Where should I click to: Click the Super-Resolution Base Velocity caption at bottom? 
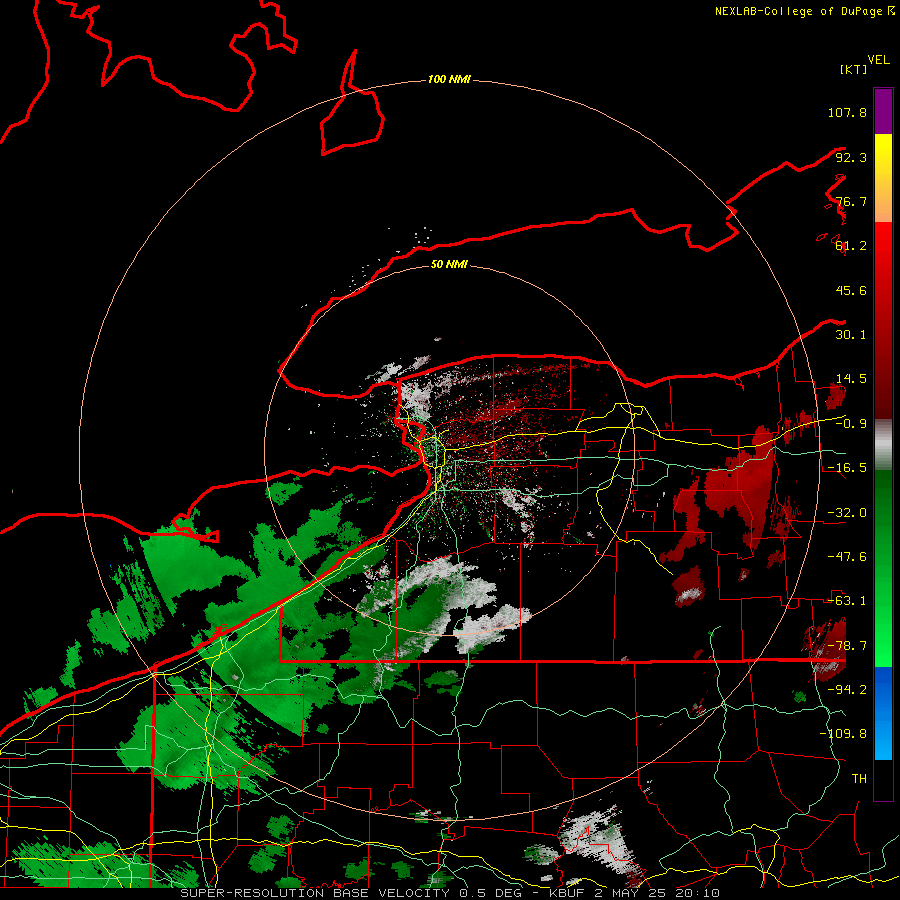(x=450, y=893)
